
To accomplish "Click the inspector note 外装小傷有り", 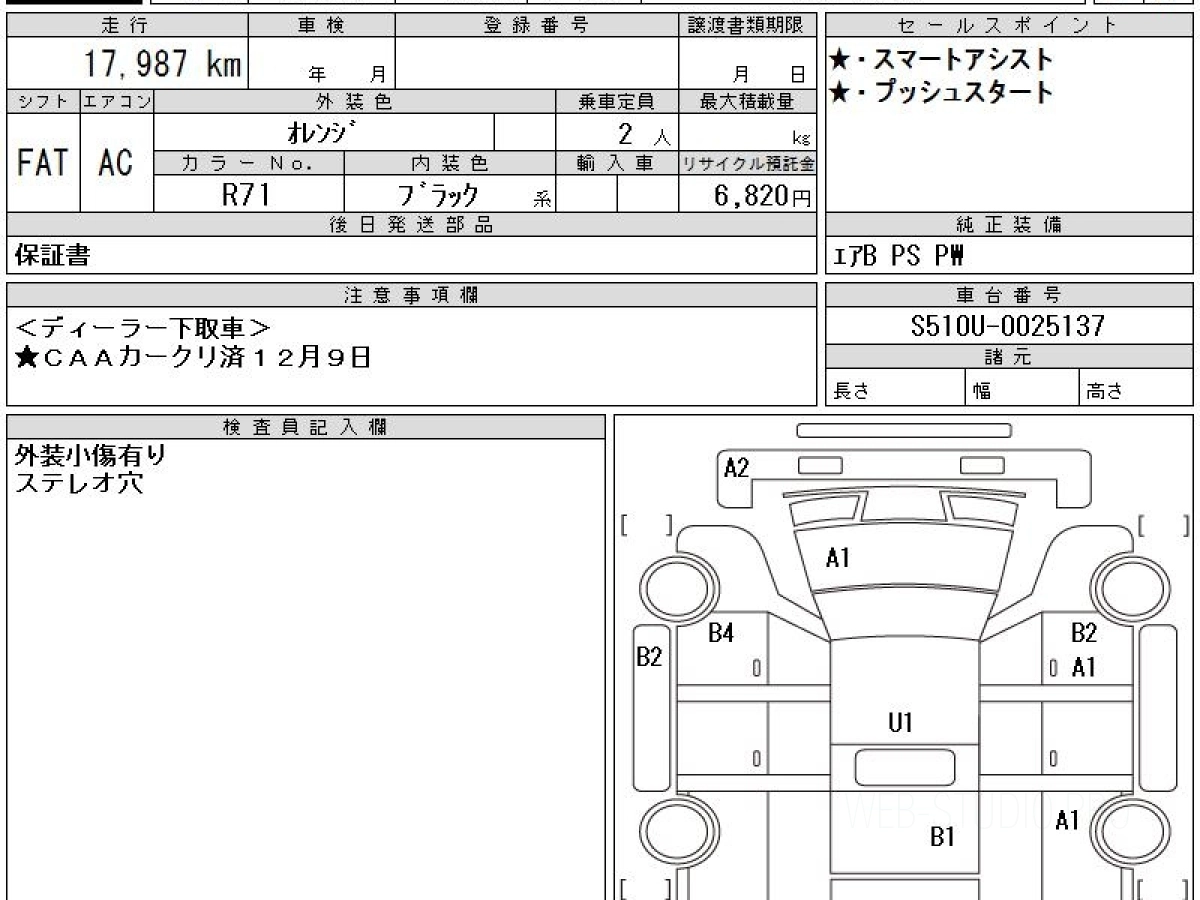I will click(x=91, y=456).
